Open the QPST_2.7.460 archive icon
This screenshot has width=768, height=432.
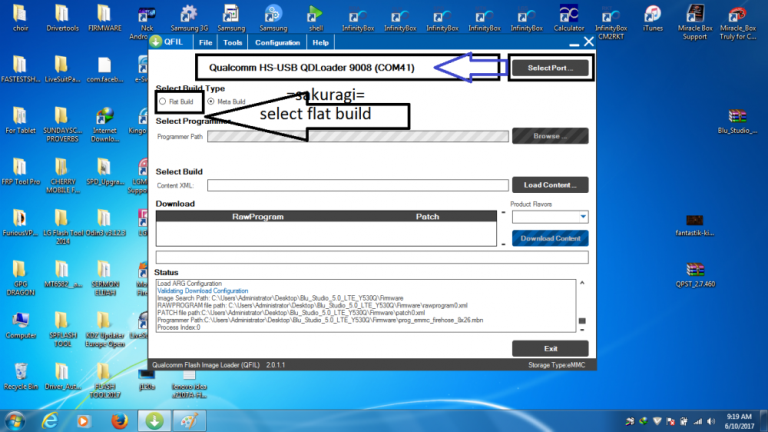click(696, 272)
